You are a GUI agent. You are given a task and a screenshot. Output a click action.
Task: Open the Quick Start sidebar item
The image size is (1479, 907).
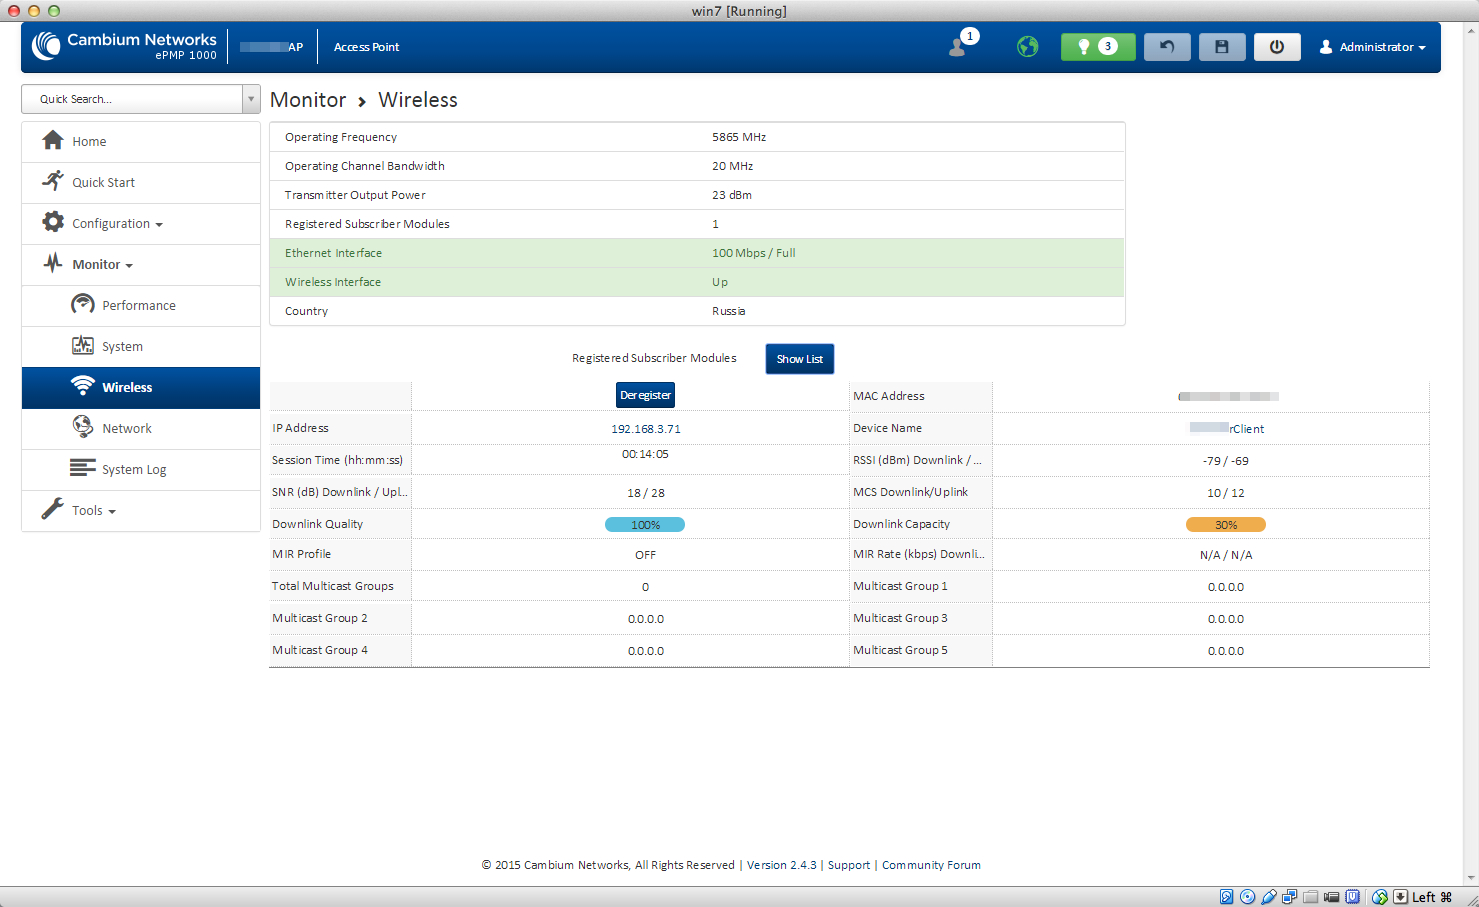coord(103,183)
